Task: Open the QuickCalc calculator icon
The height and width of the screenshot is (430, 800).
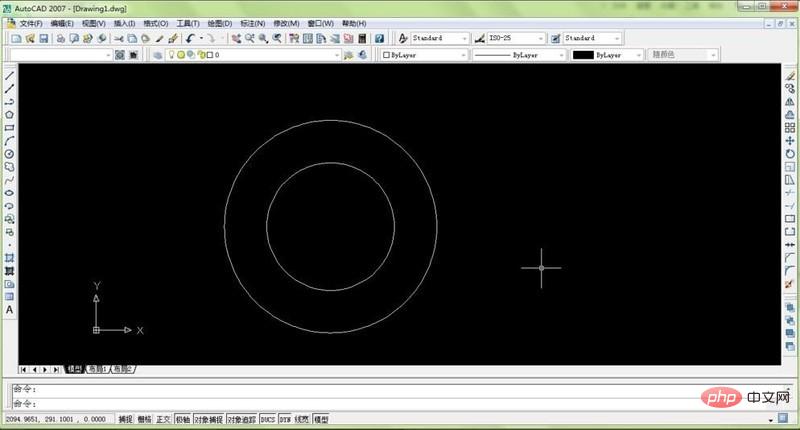Action: point(362,38)
